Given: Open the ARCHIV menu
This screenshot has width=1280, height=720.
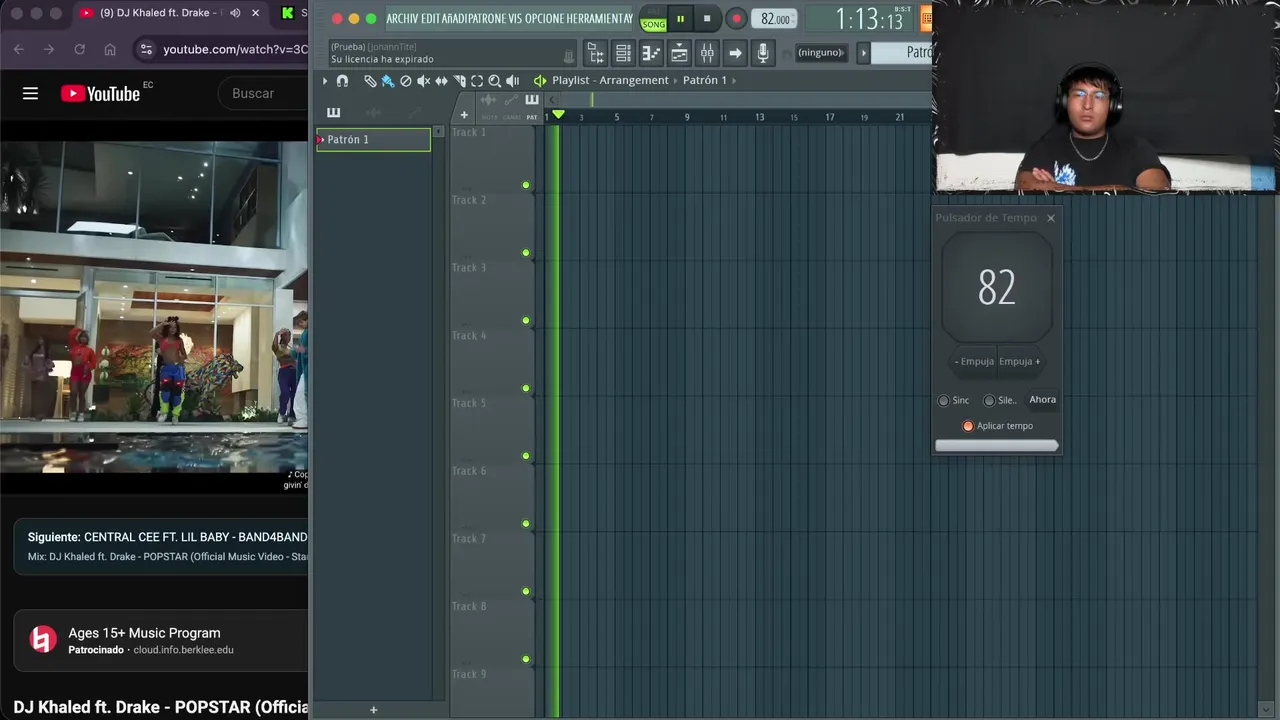Looking at the screenshot, I should point(402,19).
